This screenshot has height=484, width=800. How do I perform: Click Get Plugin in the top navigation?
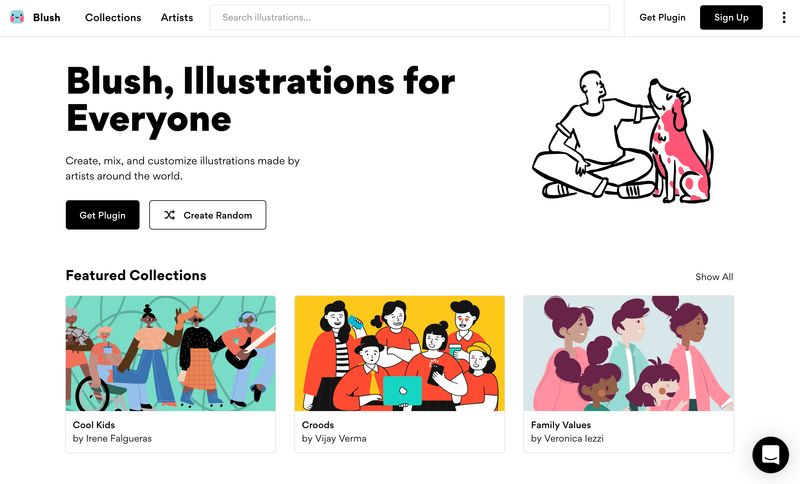pyautogui.click(x=662, y=17)
